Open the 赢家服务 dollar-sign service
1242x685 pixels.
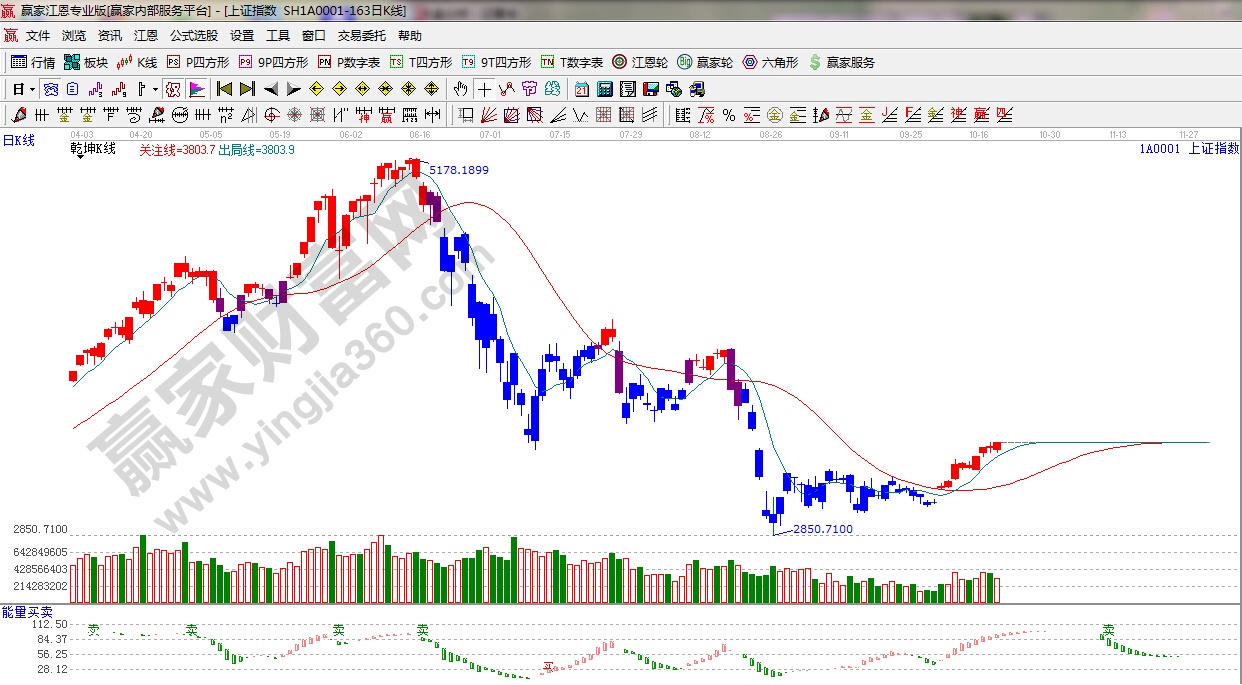(x=841, y=62)
